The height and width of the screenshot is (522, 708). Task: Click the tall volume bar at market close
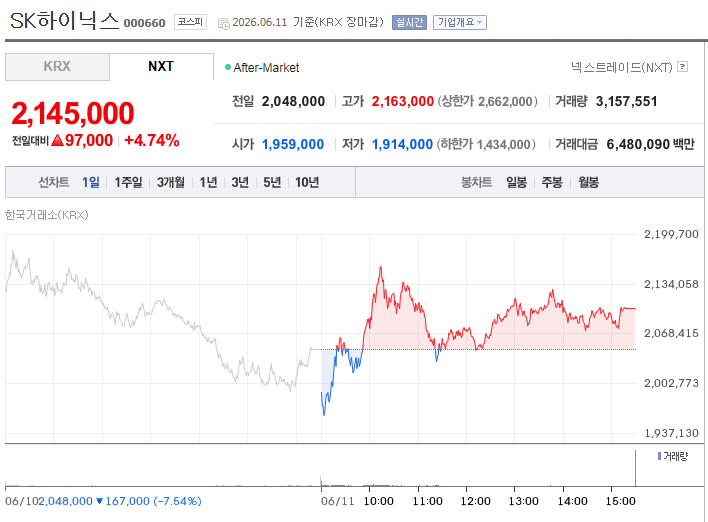point(635,468)
